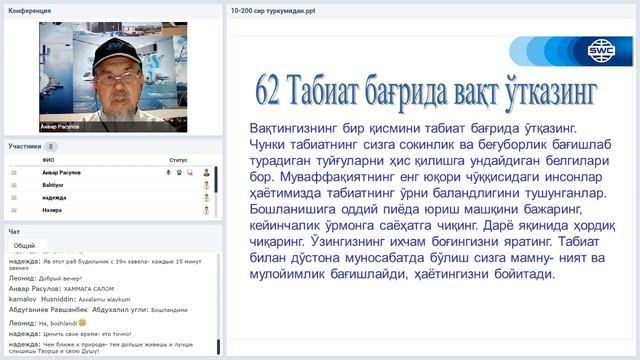This screenshot has width=640, height=360.
Task: Click sender name kamalov Husniddin in chat
Action: 42,300
